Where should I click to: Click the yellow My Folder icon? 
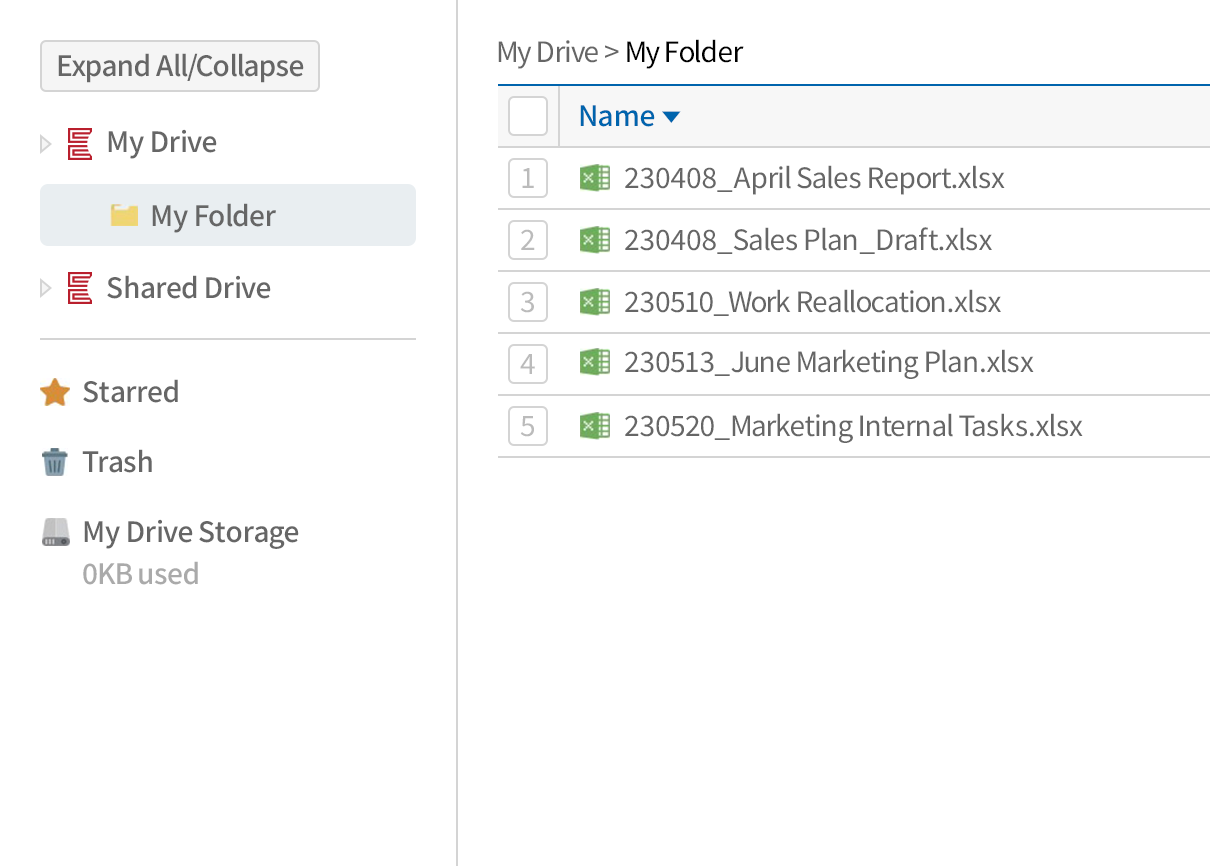[124, 216]
